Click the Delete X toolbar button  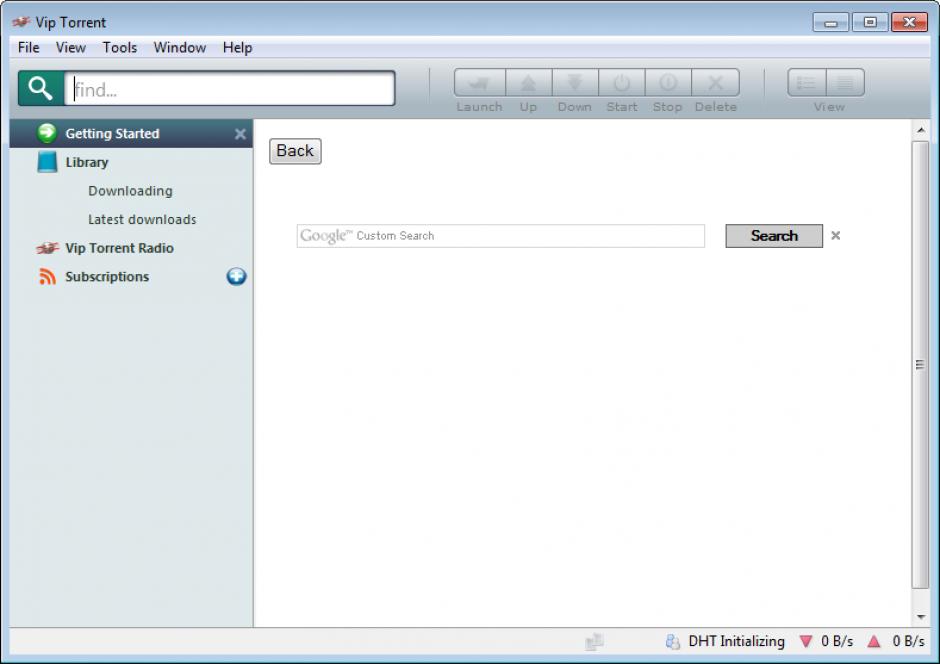pyautogui.click(x=715, y=83)
